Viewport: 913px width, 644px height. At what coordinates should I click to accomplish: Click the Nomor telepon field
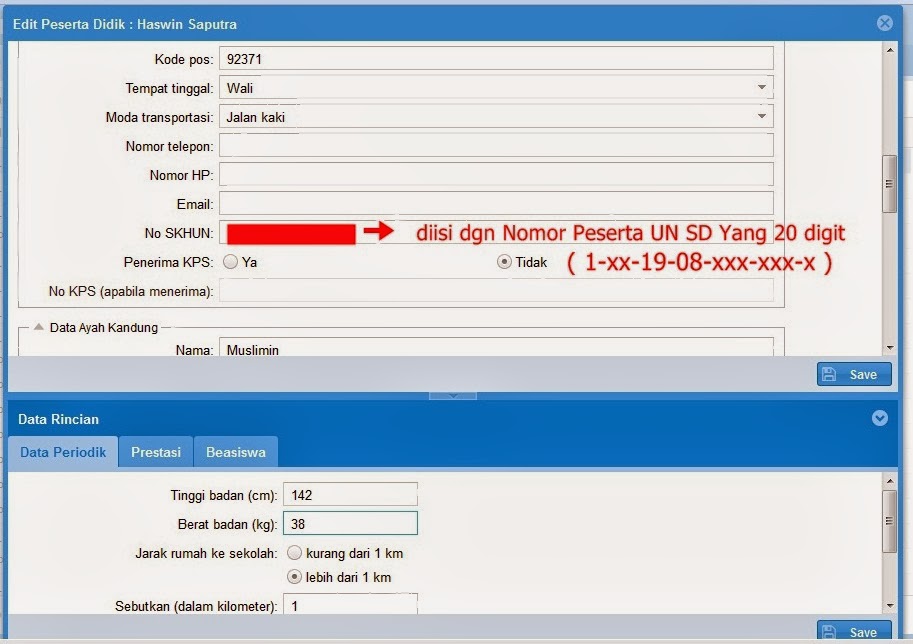[496, 146]
